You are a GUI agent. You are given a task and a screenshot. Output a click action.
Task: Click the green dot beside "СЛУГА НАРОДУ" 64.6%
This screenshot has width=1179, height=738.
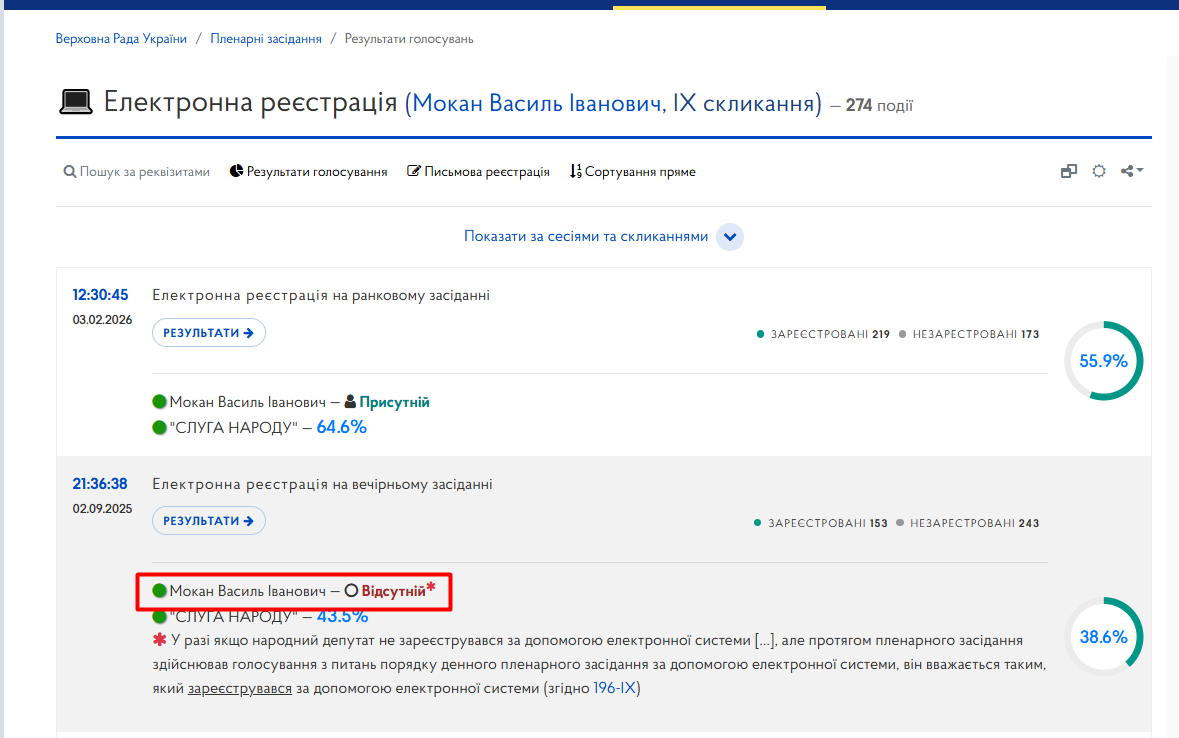(x=159, y=427)
